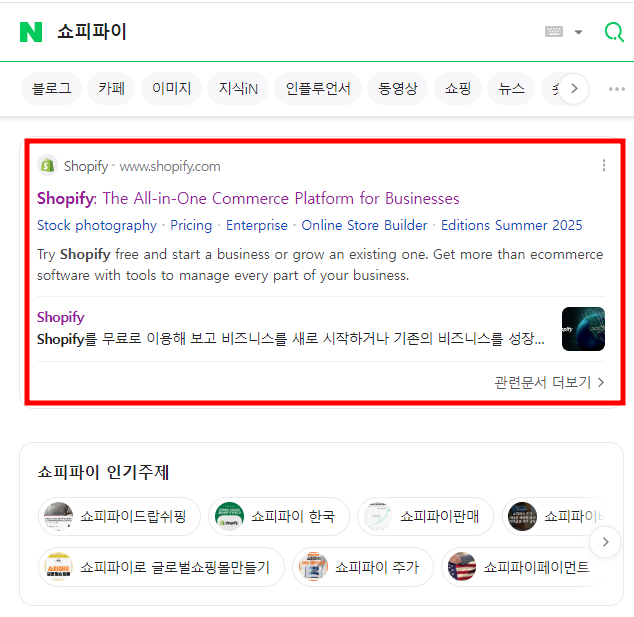Select the 인플루언서 tab

coord(318,89)
